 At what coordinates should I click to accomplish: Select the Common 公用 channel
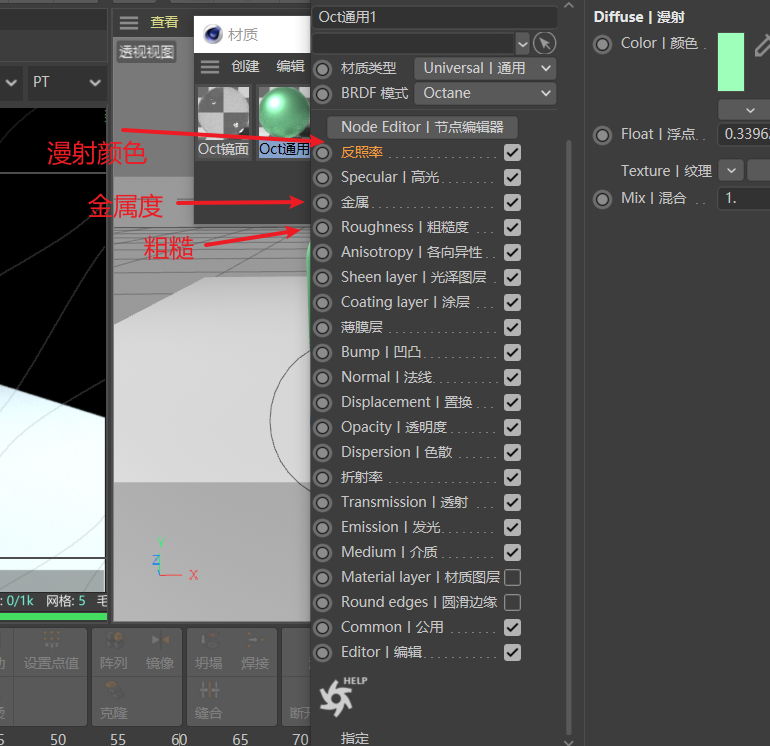click(x=392, y=628)
